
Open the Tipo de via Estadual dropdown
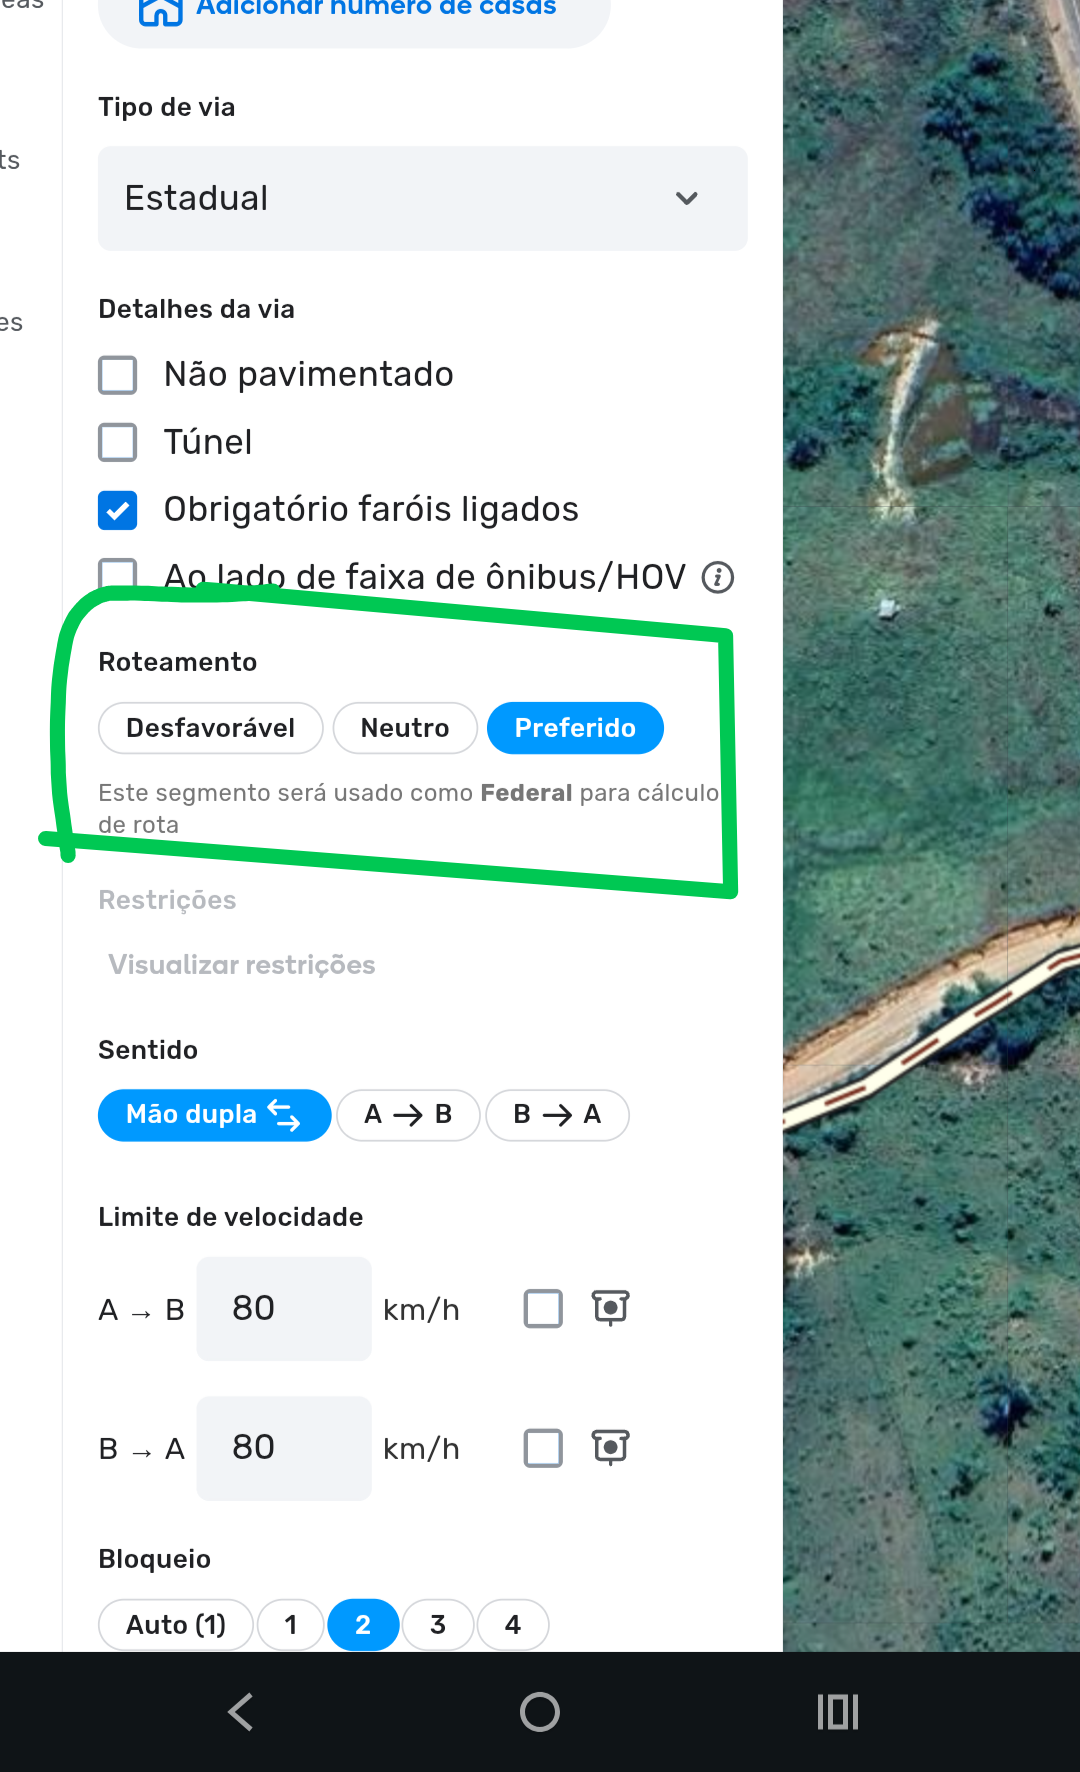pos(423,198)
